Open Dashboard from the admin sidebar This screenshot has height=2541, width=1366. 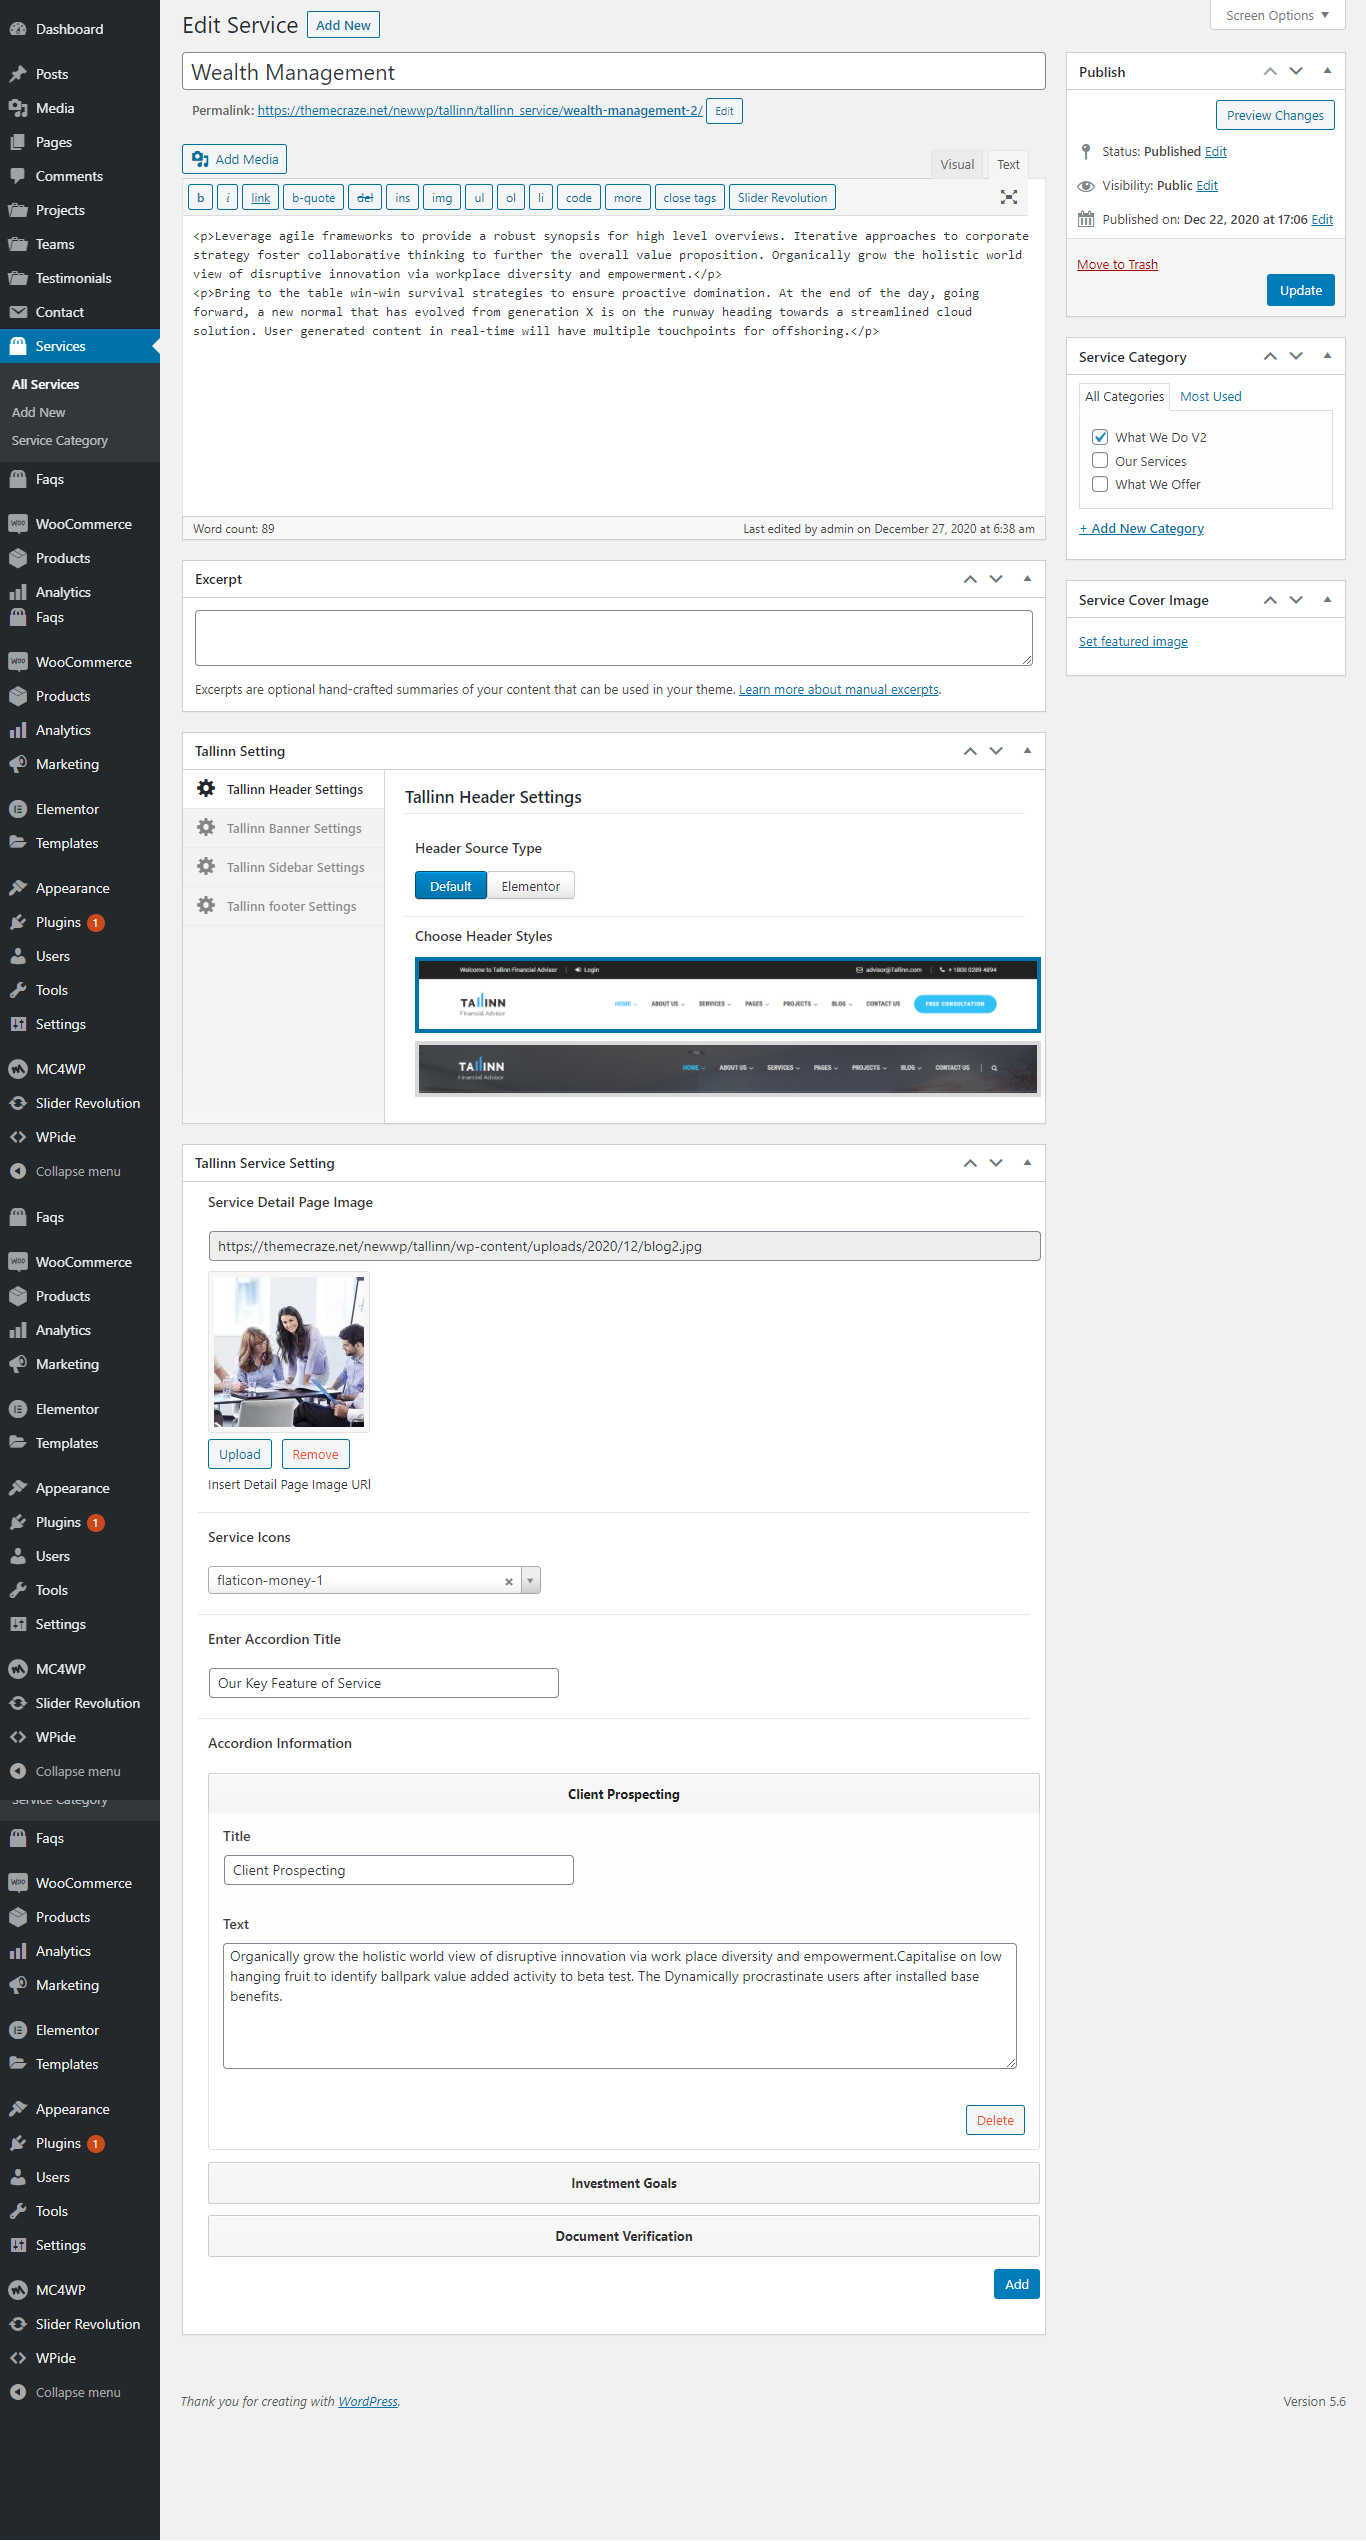69,29
